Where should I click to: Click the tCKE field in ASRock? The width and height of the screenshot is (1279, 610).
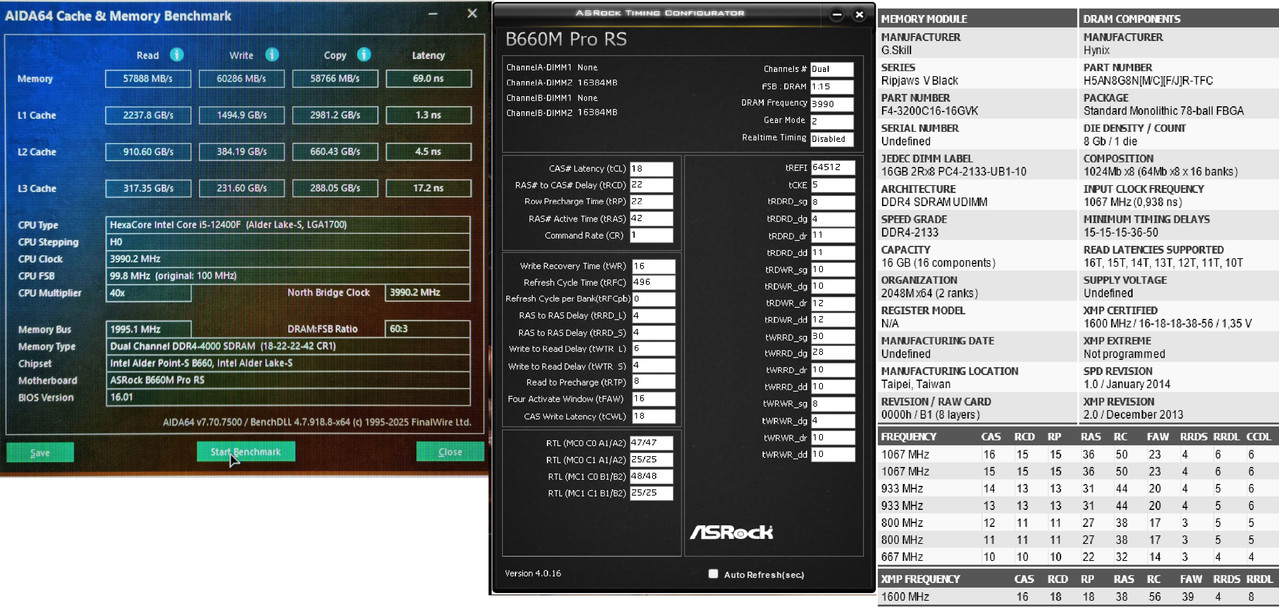(832, 185)
